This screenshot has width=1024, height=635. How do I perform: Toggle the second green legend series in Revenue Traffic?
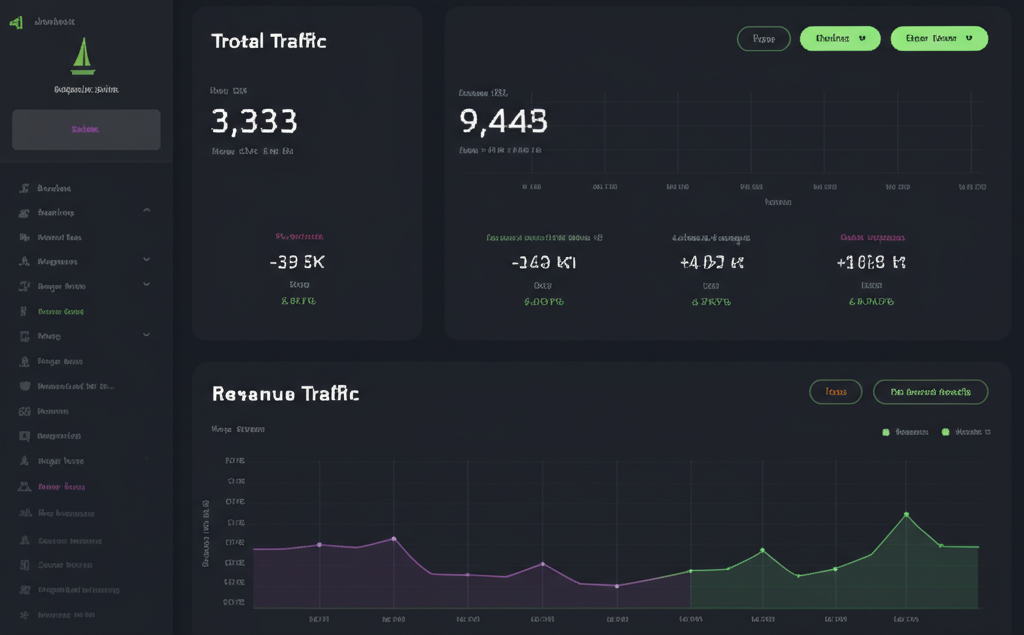(945, 432)
